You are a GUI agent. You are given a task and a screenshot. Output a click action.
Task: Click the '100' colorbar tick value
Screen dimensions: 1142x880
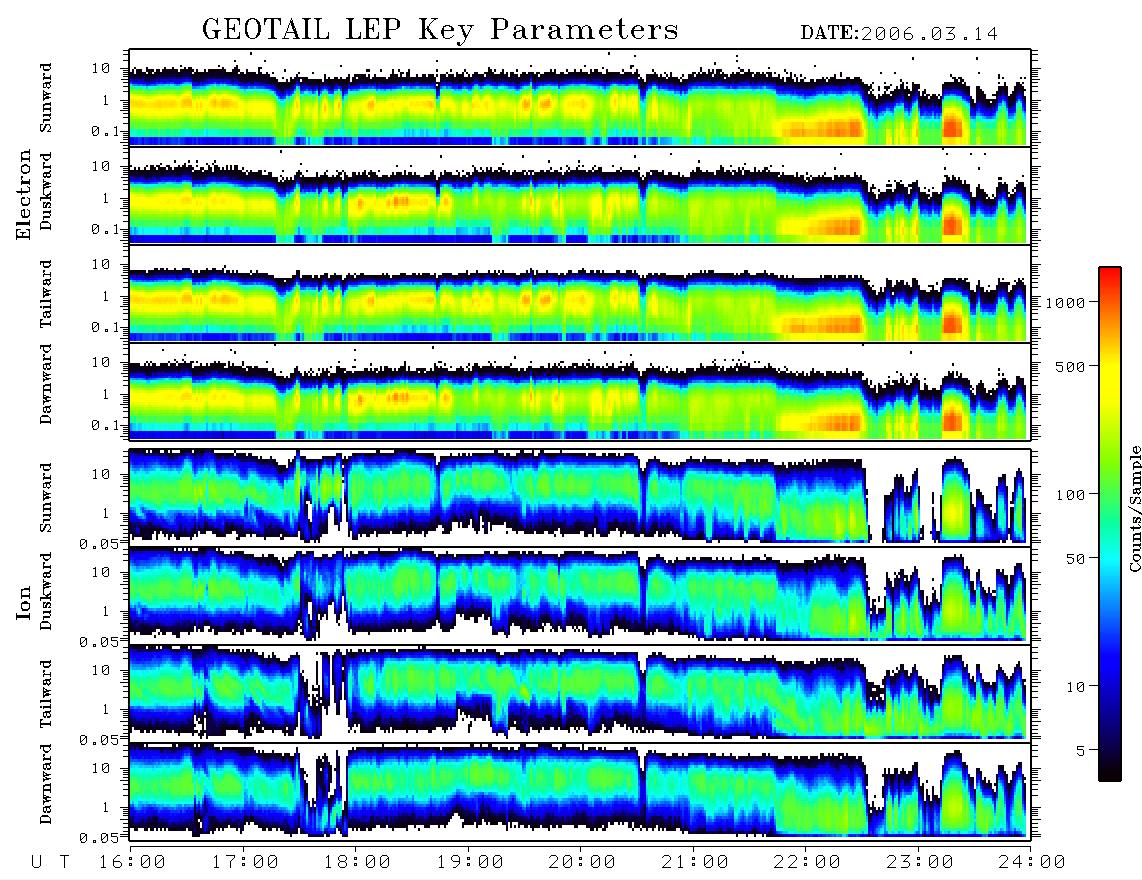click(1071, 495)
